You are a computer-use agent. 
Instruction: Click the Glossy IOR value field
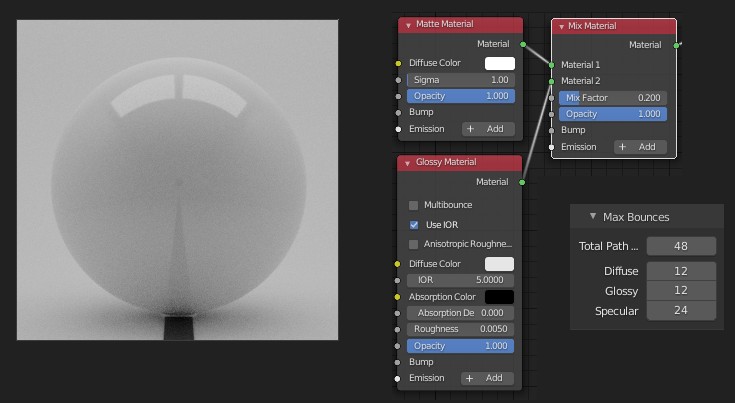coord(460,280)
